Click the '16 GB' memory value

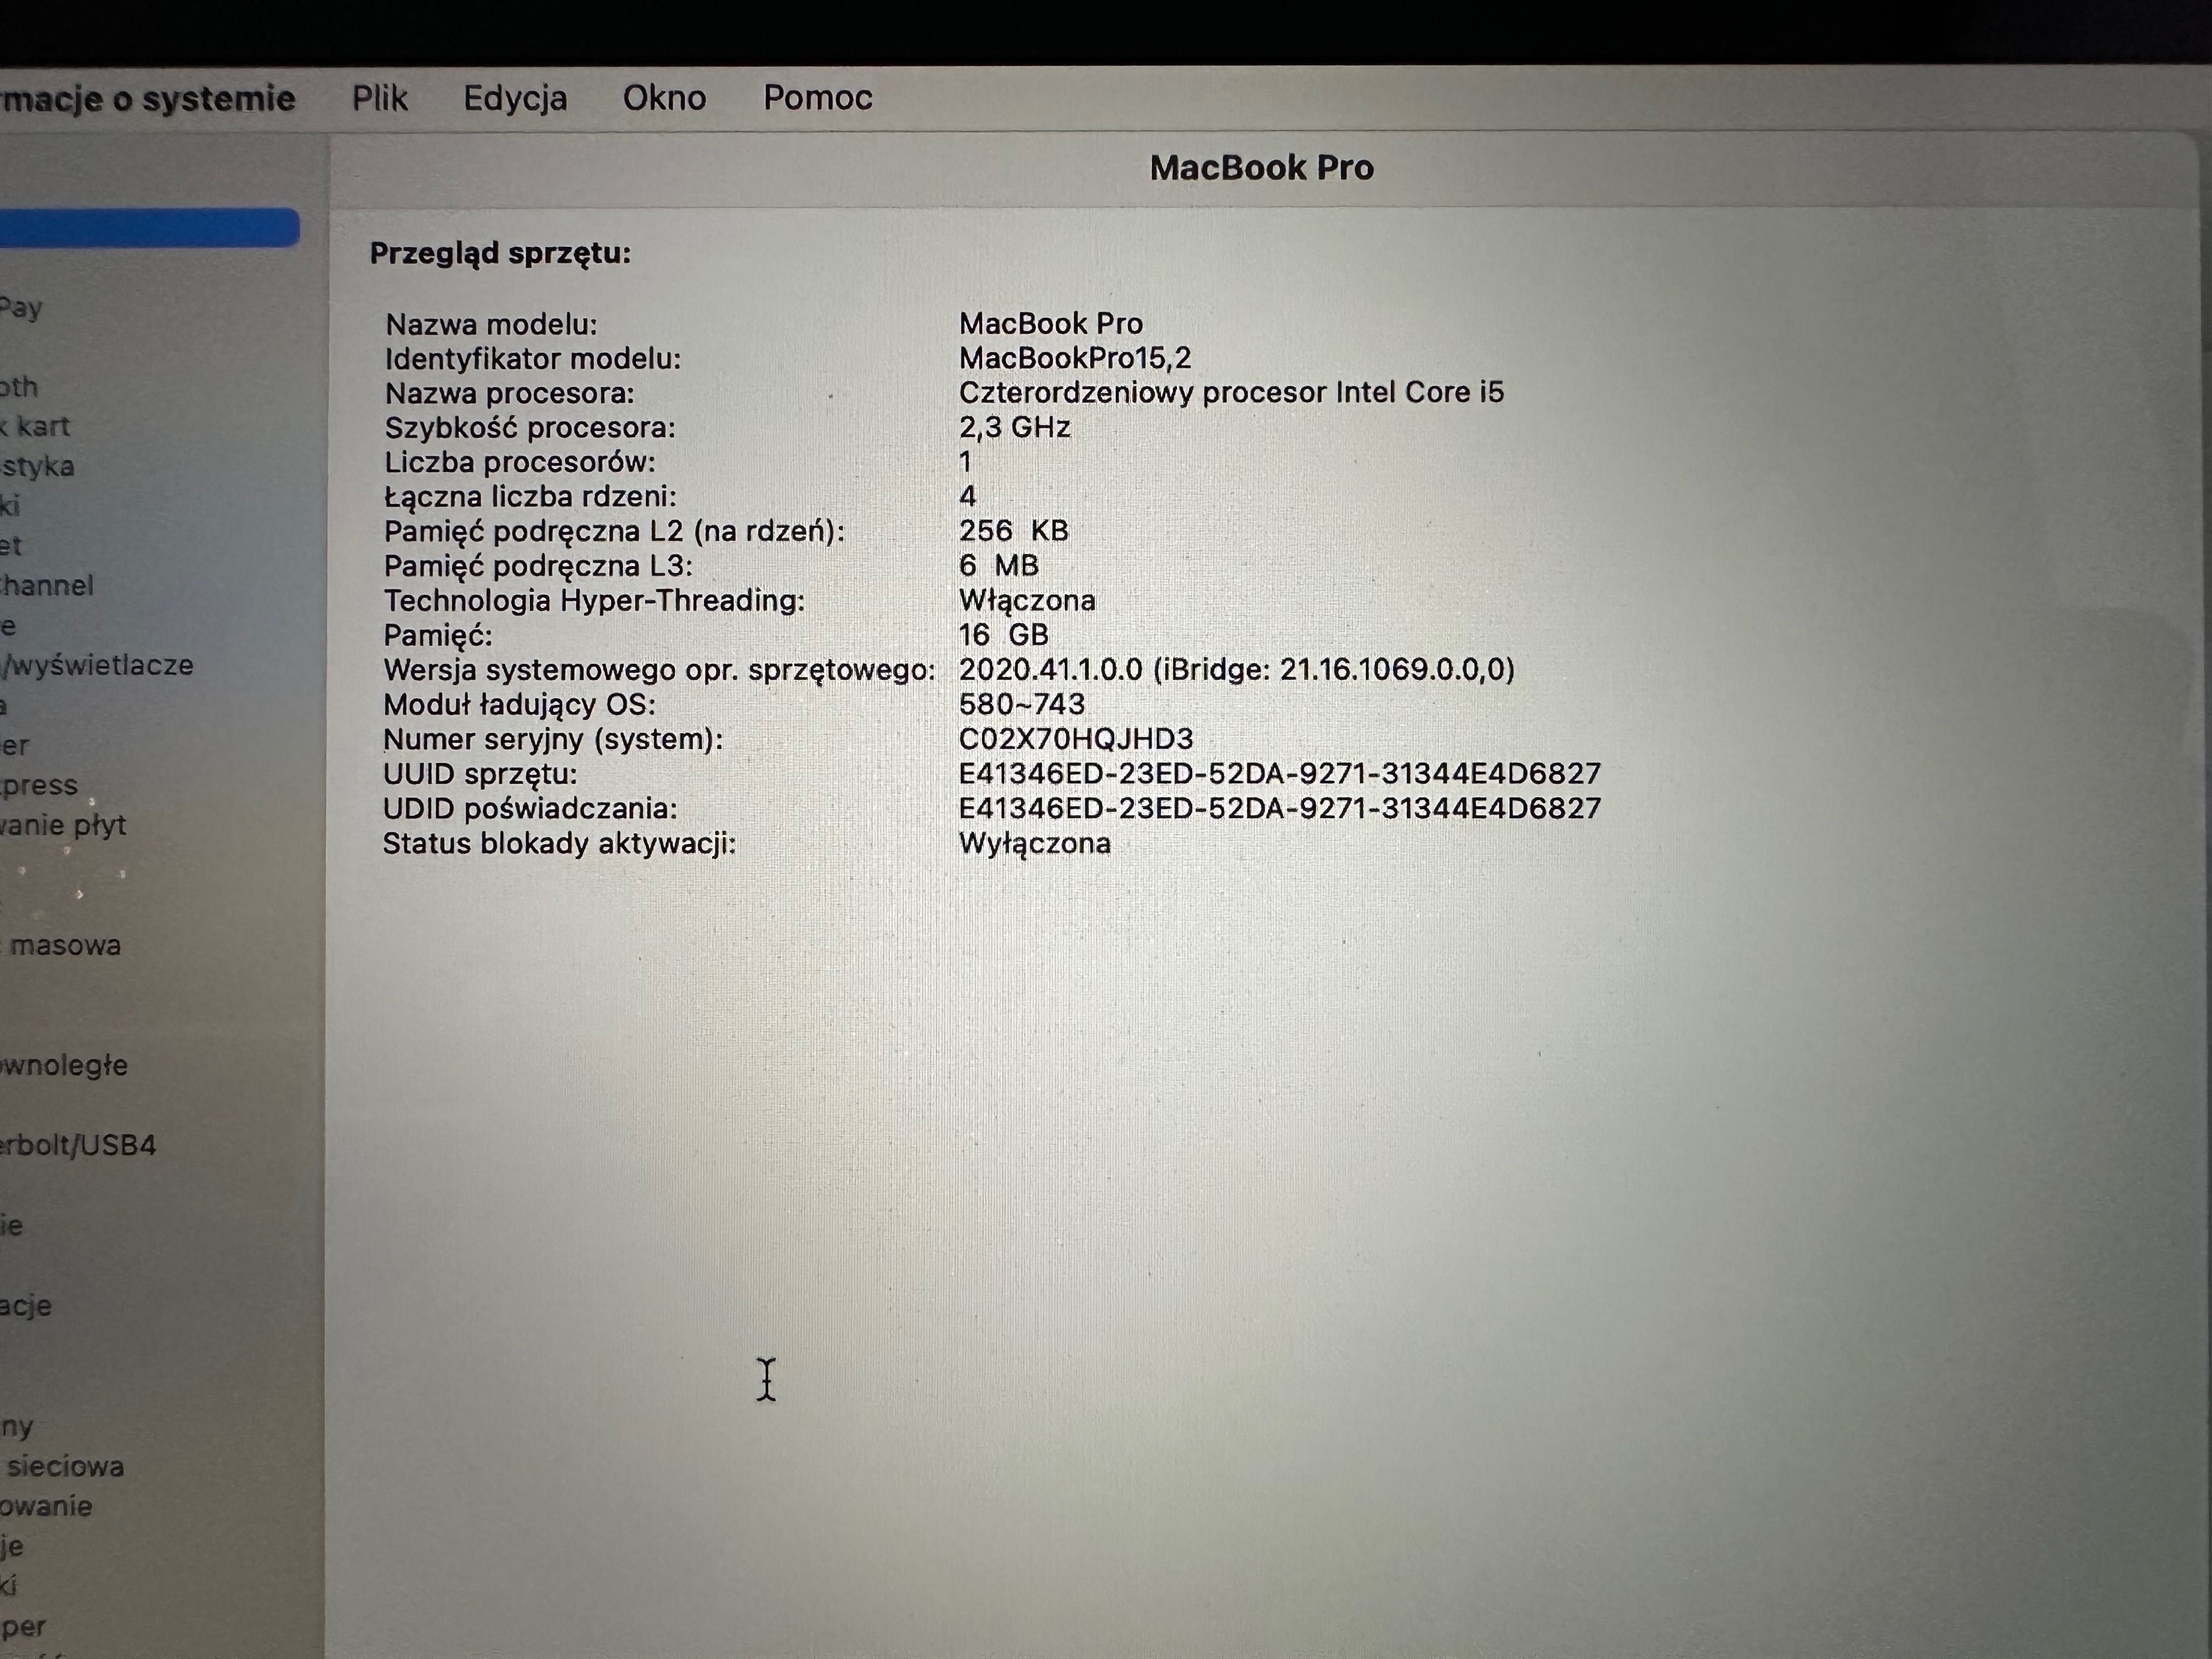[1003, 634]
